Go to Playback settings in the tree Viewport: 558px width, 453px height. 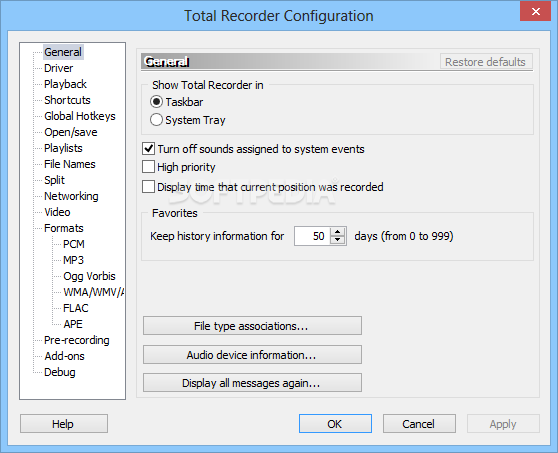click(x=65, y=84)
